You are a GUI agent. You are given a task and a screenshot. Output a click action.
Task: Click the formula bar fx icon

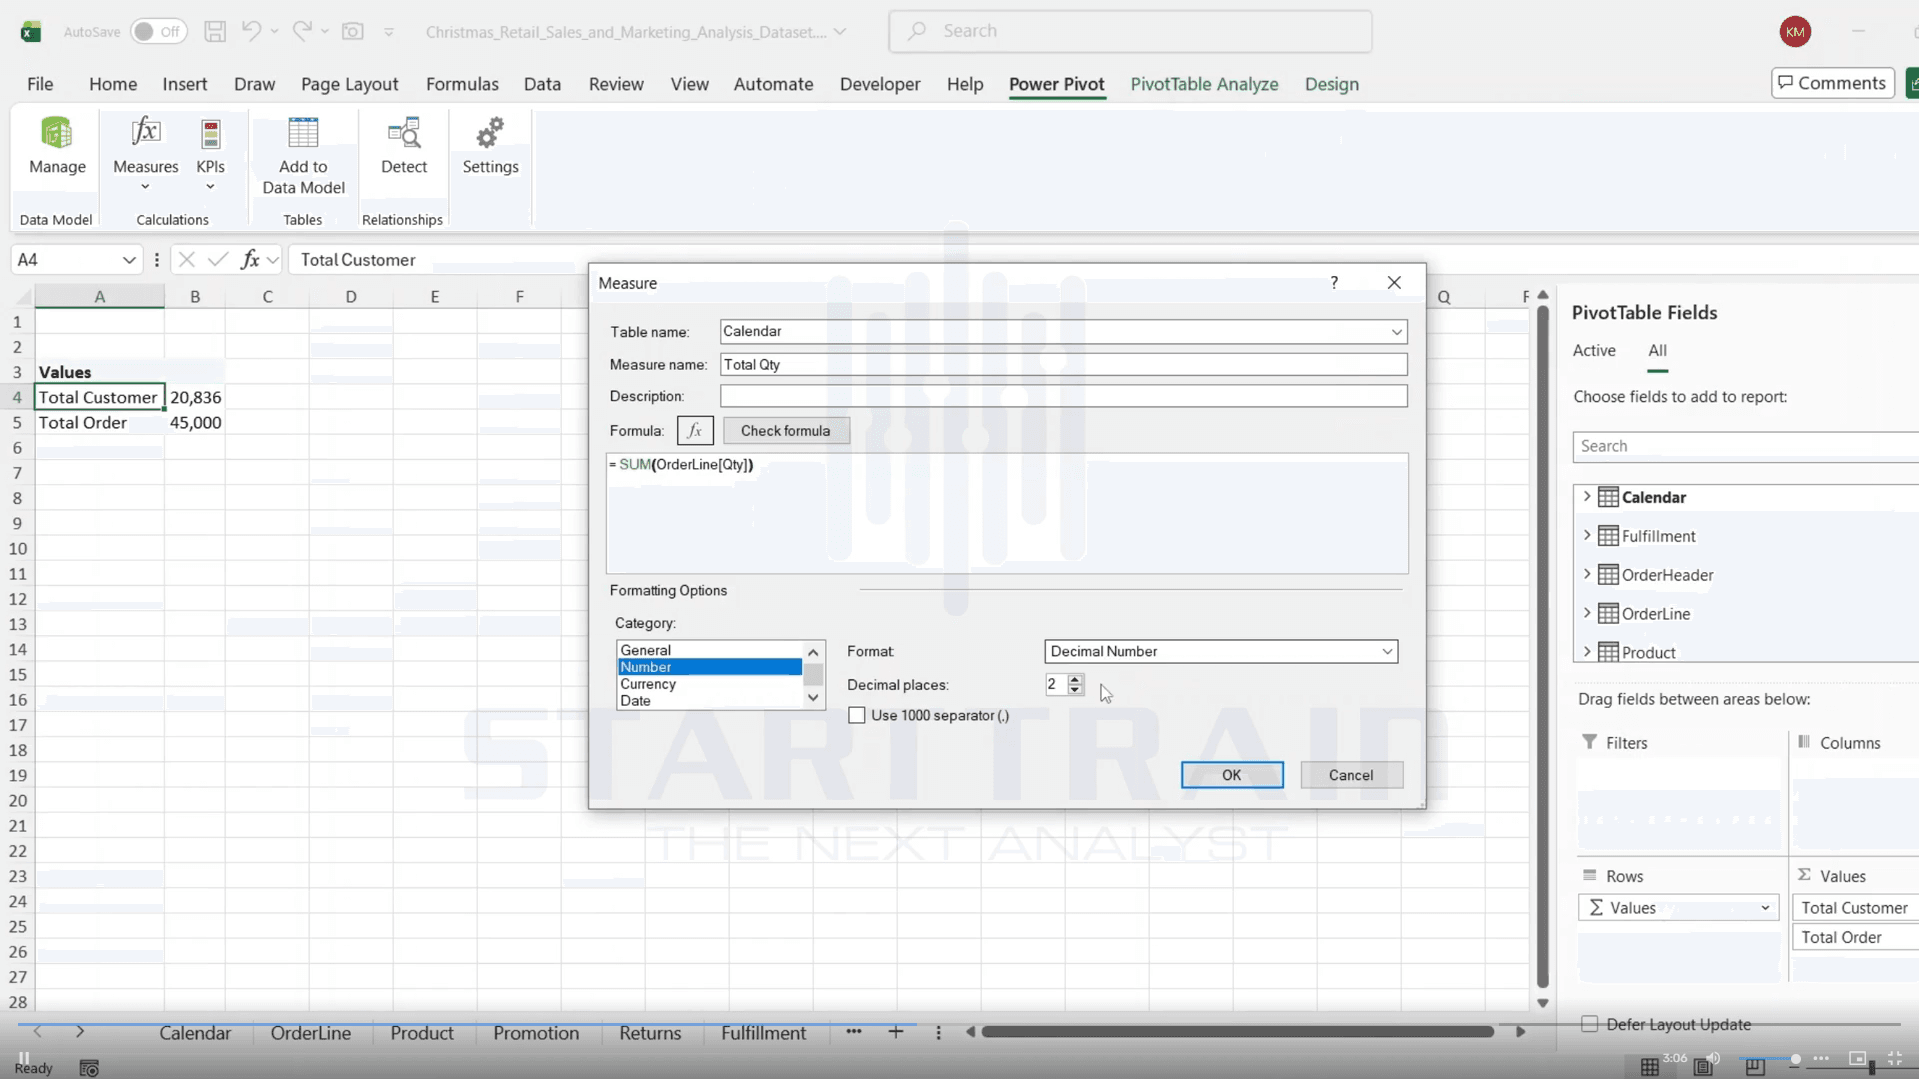click(250, 260)
